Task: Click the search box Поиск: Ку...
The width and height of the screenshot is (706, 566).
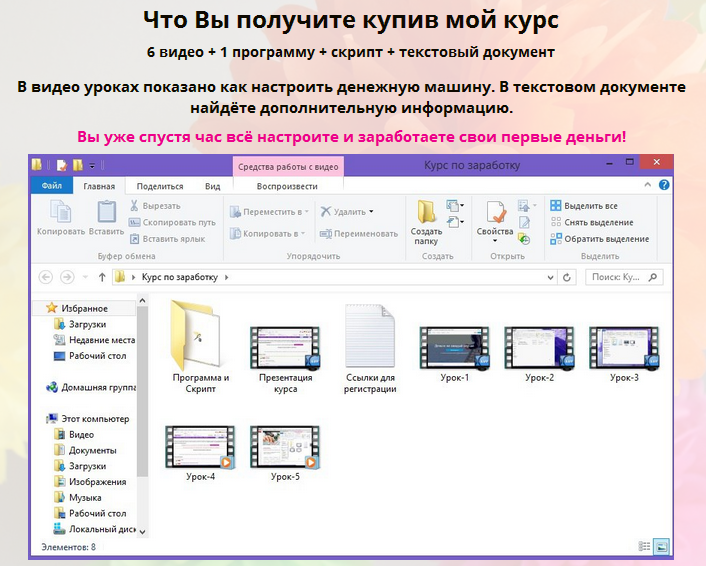Action: pos(624,277)
